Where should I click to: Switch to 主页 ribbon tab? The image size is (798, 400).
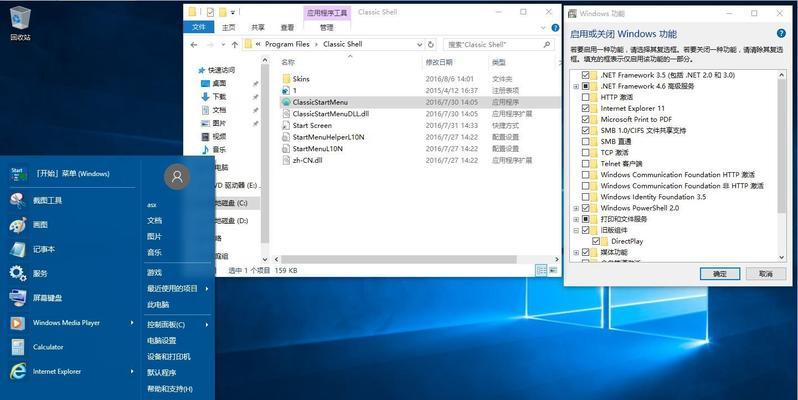229,27
